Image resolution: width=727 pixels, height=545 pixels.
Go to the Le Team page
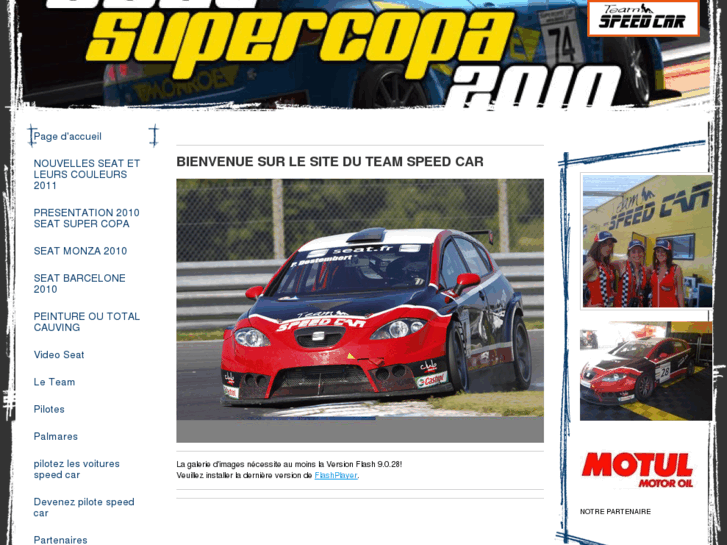coord(54,382)
